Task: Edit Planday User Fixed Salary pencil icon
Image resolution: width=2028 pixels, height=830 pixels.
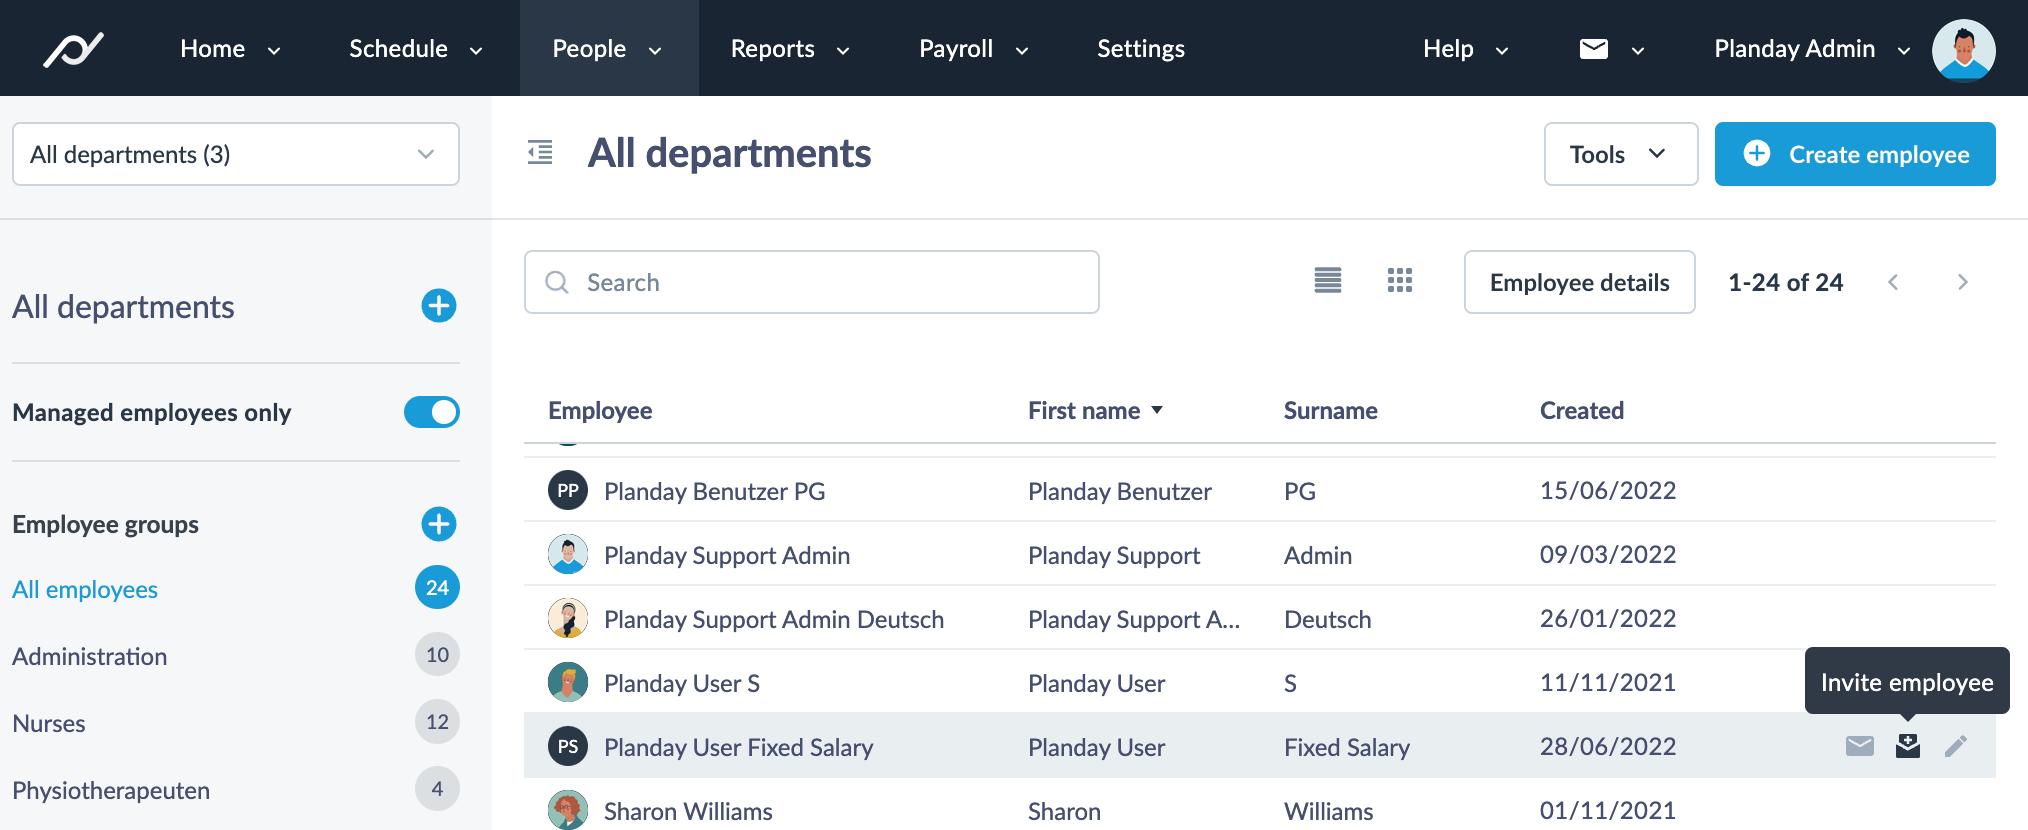Action: click(x=1955, y=746)
